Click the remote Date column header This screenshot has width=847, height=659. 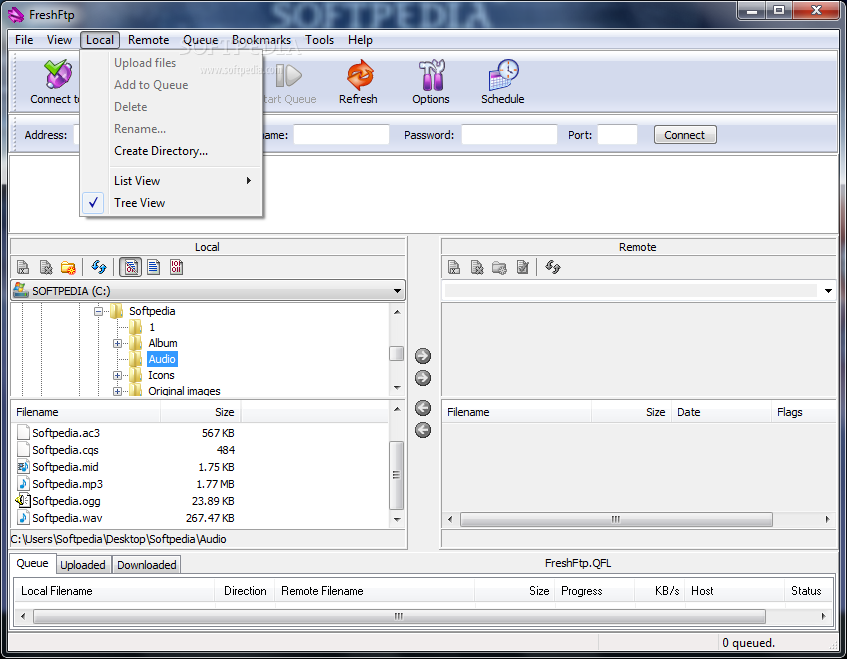tap(721, 412)
